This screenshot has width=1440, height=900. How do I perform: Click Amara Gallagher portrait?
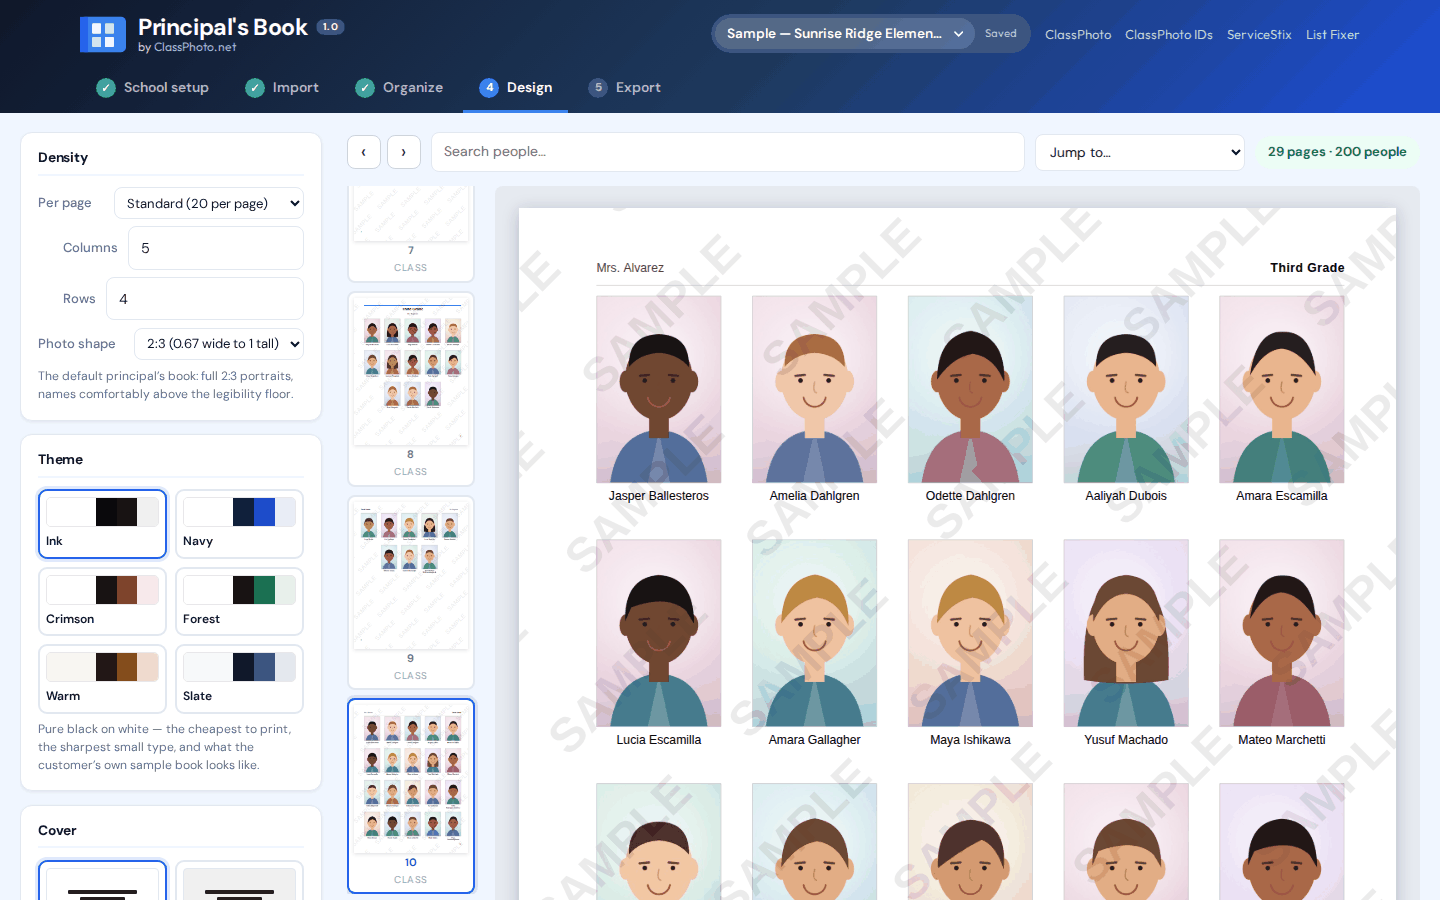815,633
